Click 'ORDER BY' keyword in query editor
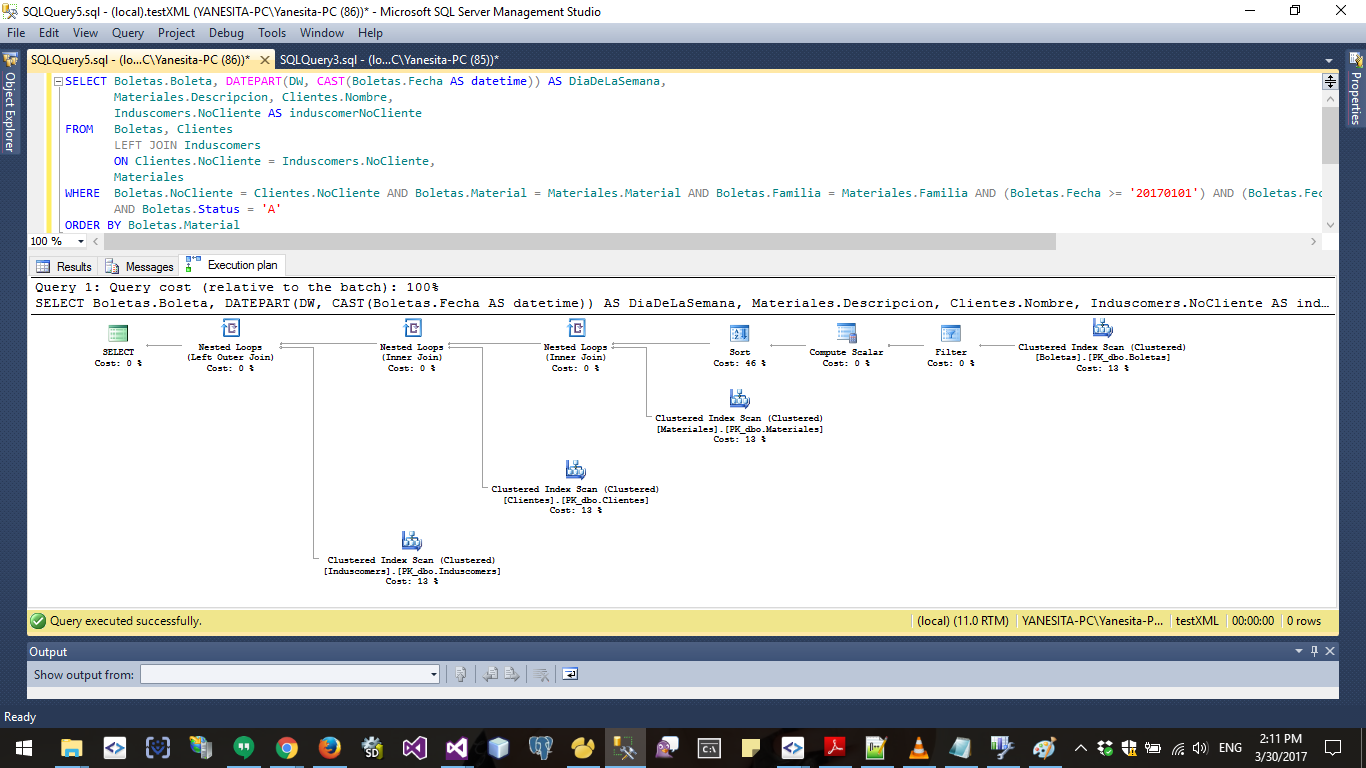The image size is (1366, 768). [93, 225]
